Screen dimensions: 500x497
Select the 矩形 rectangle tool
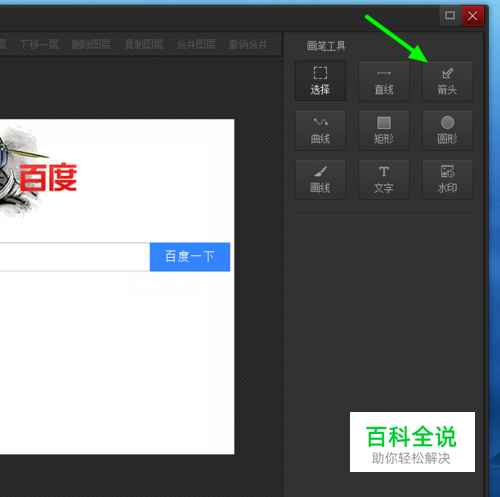[384, 130]
